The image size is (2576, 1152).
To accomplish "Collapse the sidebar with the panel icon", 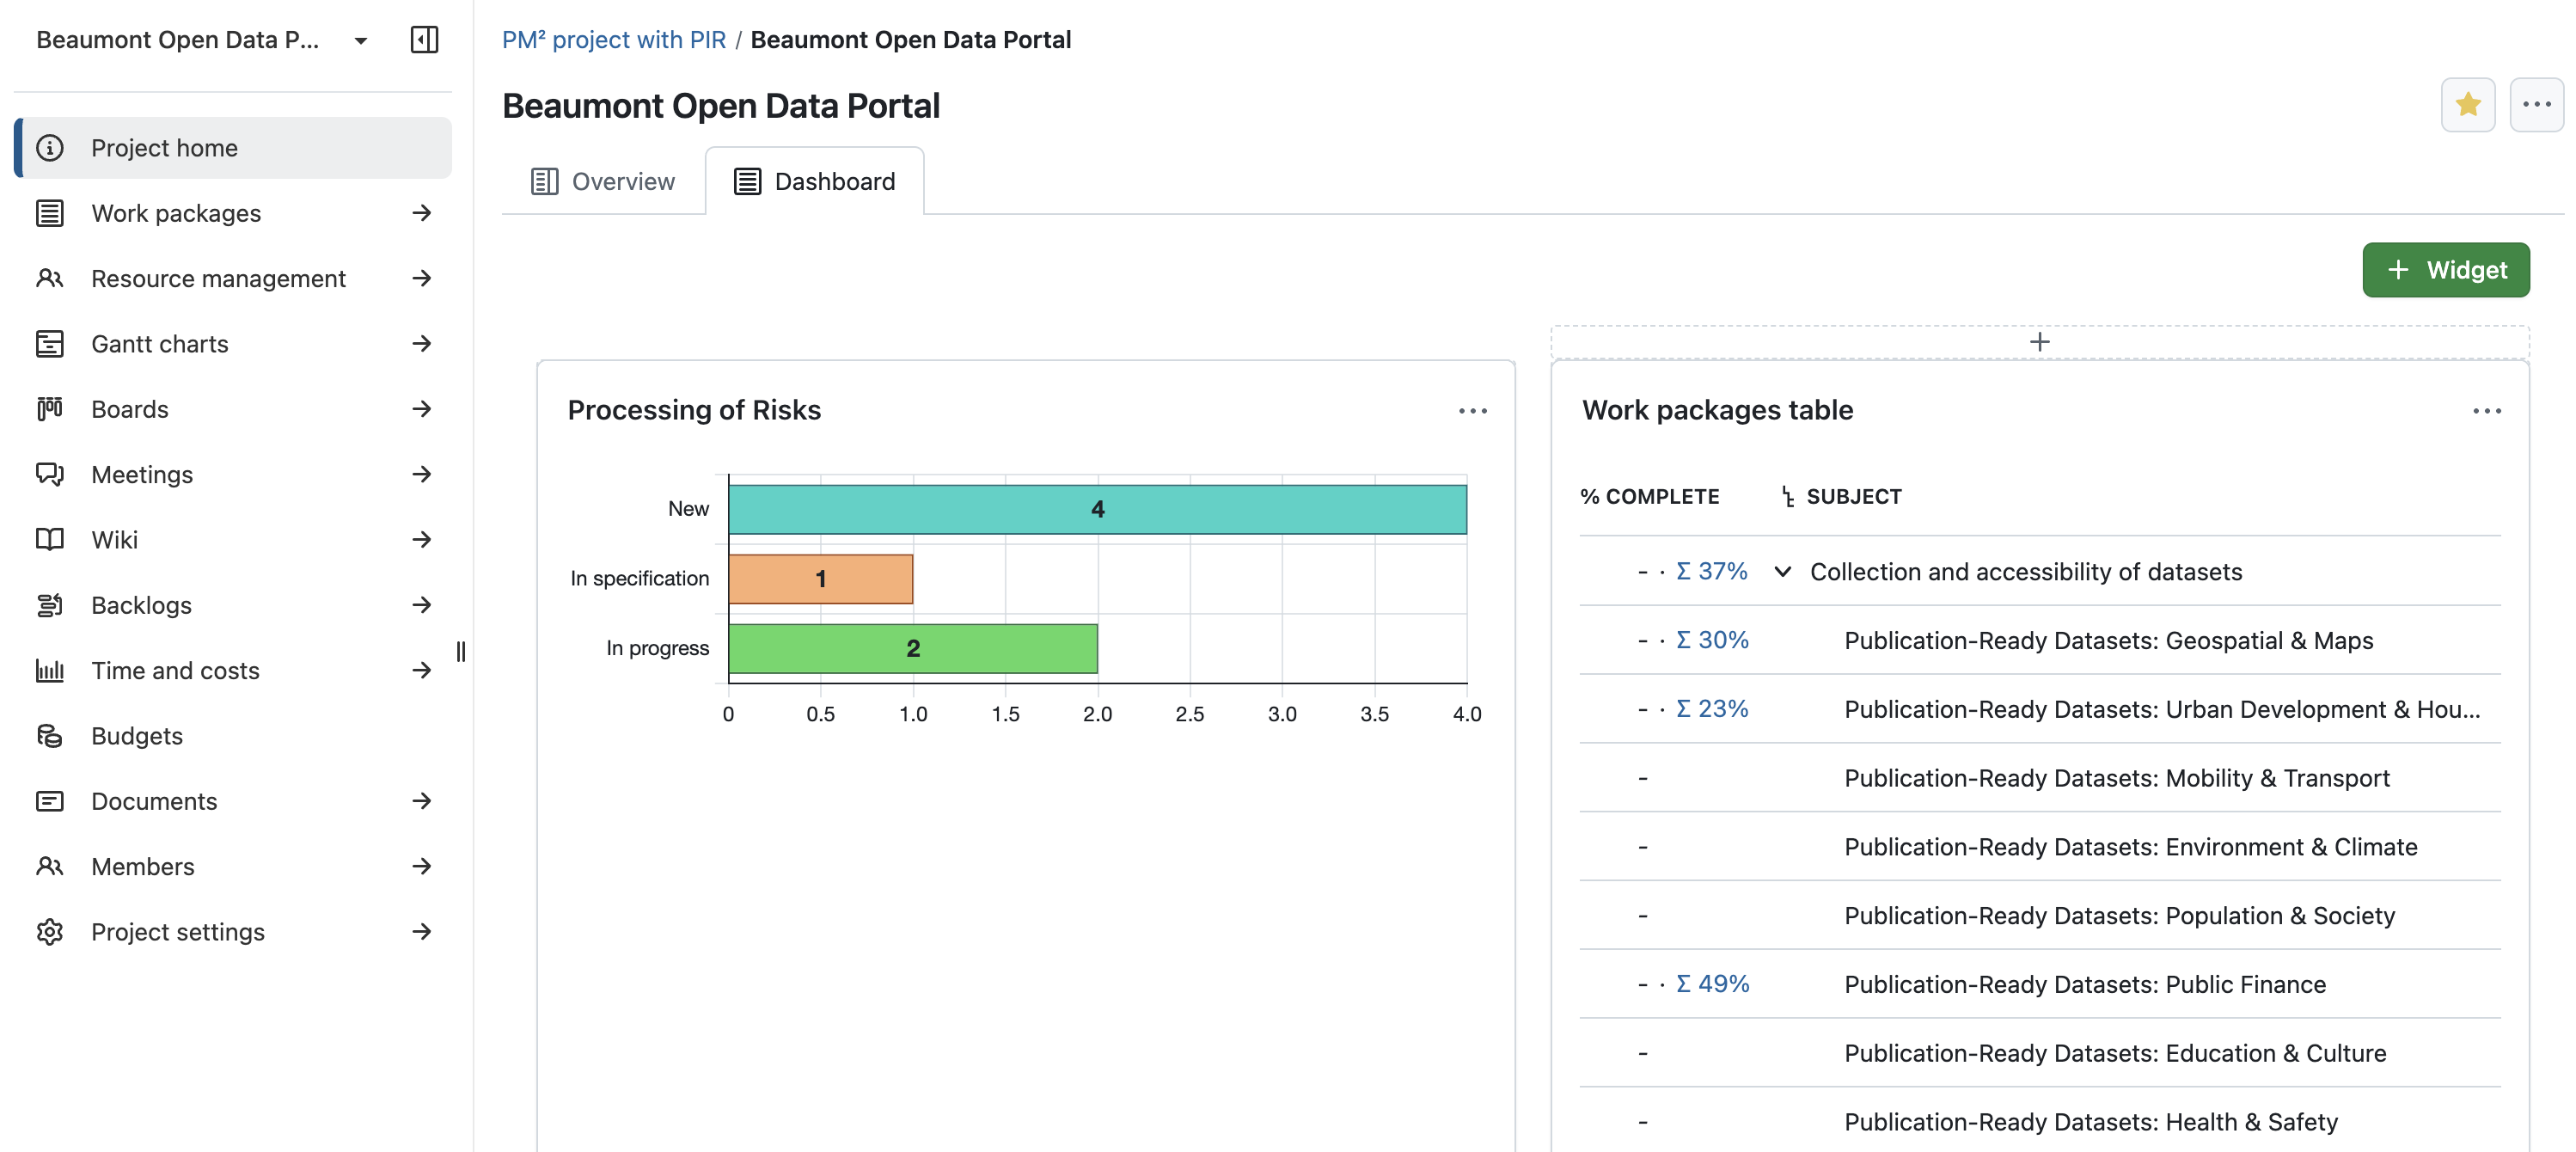I will click(424, 40).
